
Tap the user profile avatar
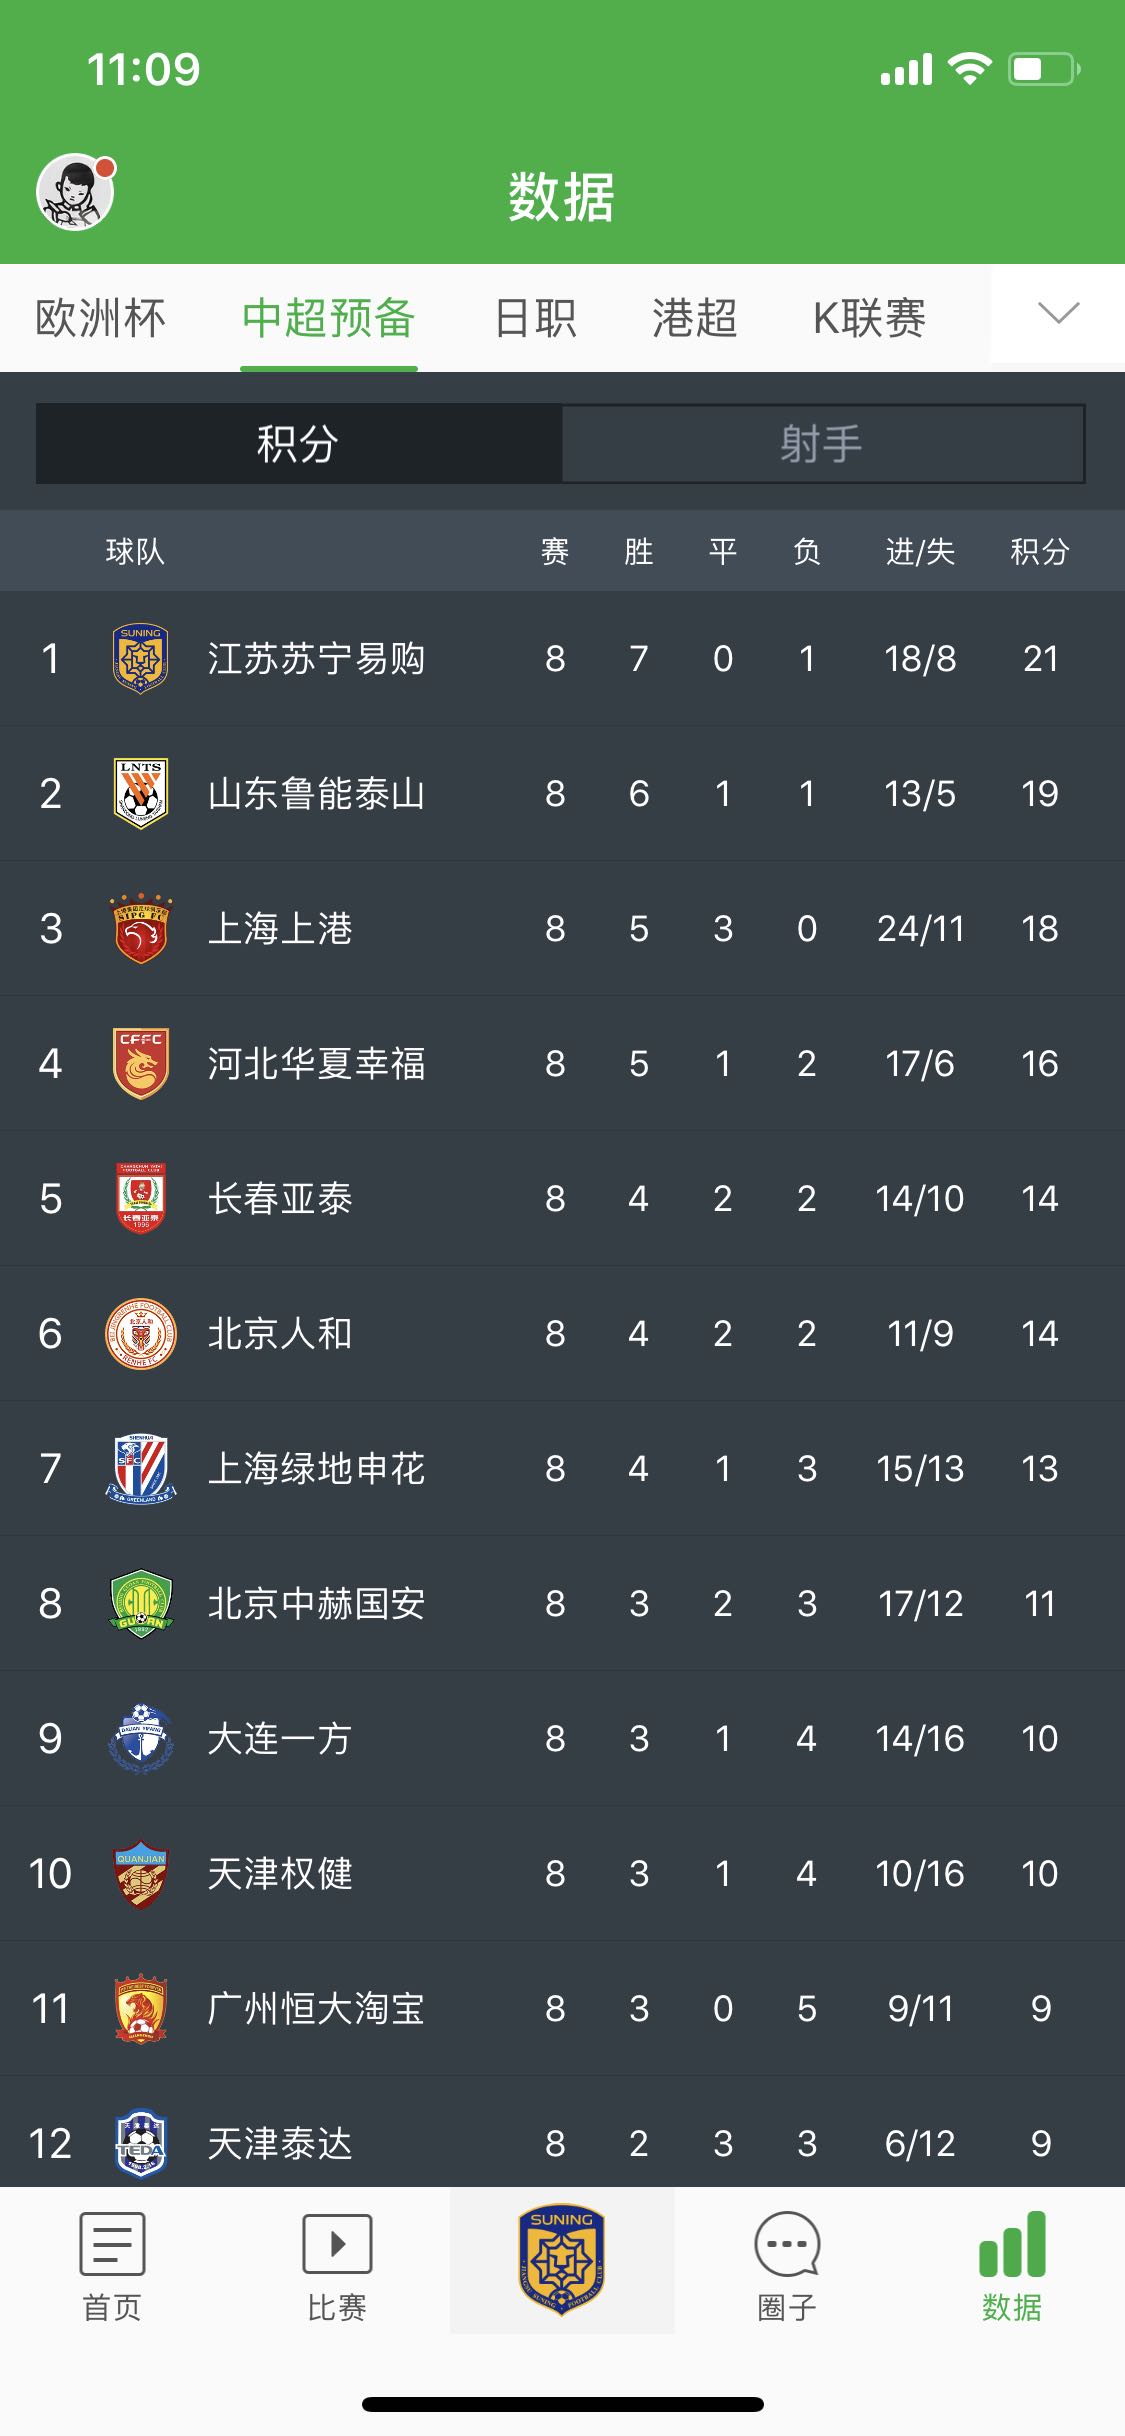pyautogui.click(x=75, y=191)
